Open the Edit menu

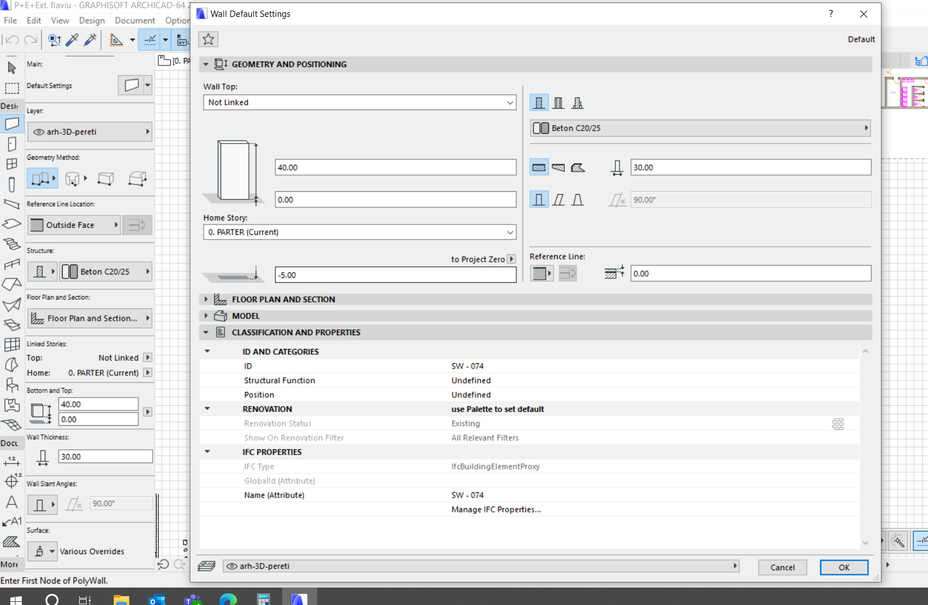[x=34, y=20]
